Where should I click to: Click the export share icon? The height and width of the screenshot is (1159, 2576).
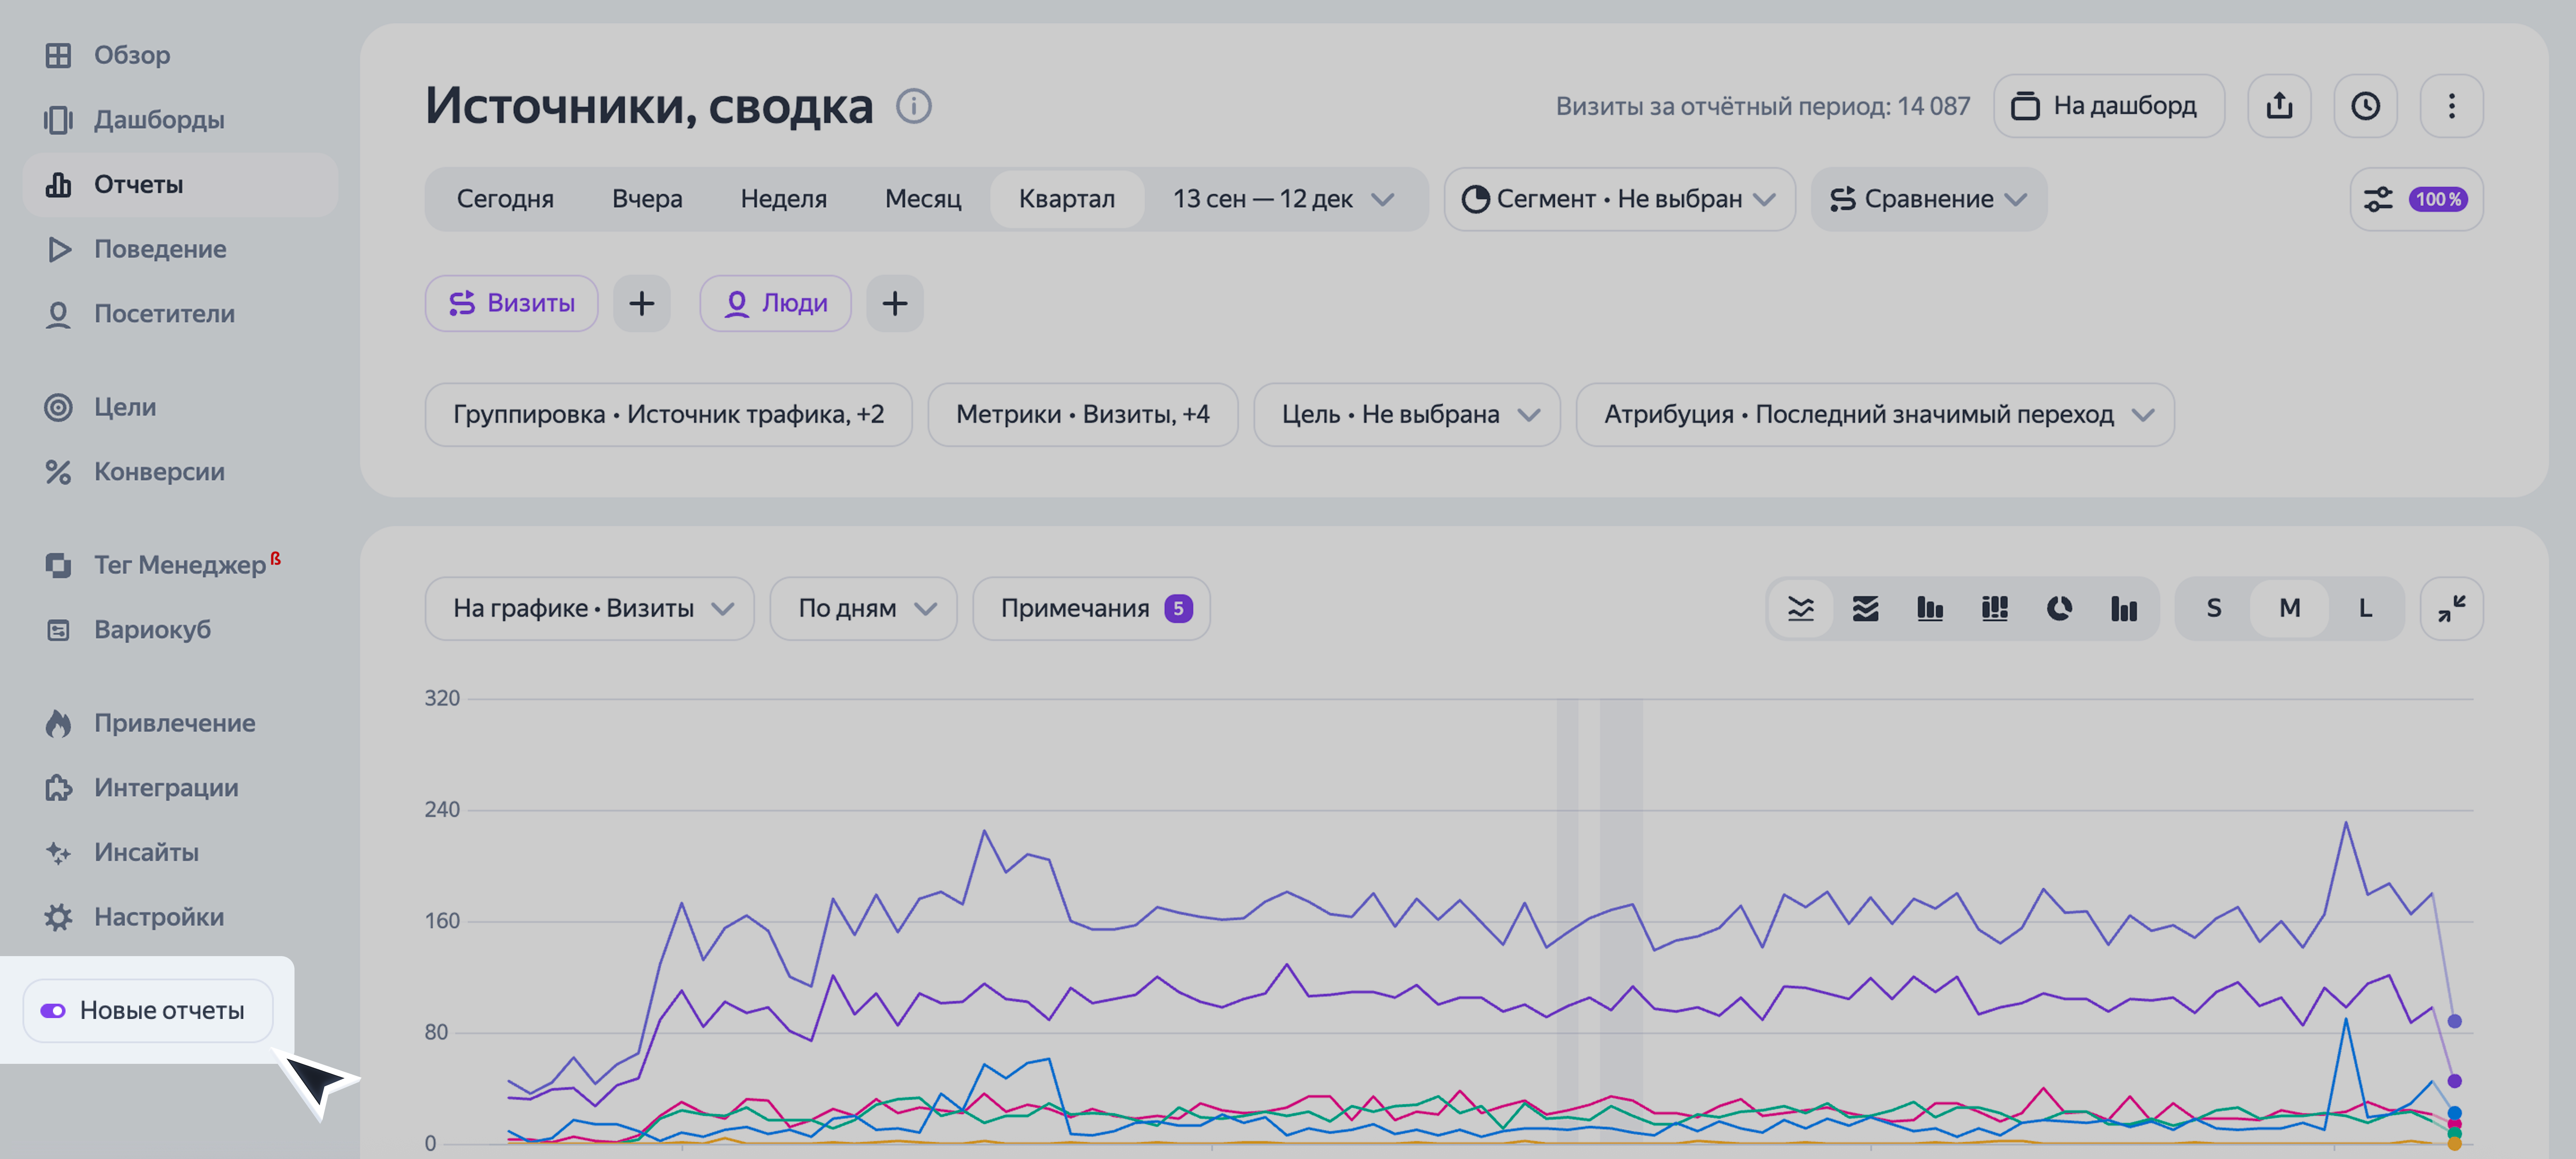coord(2279,106)
